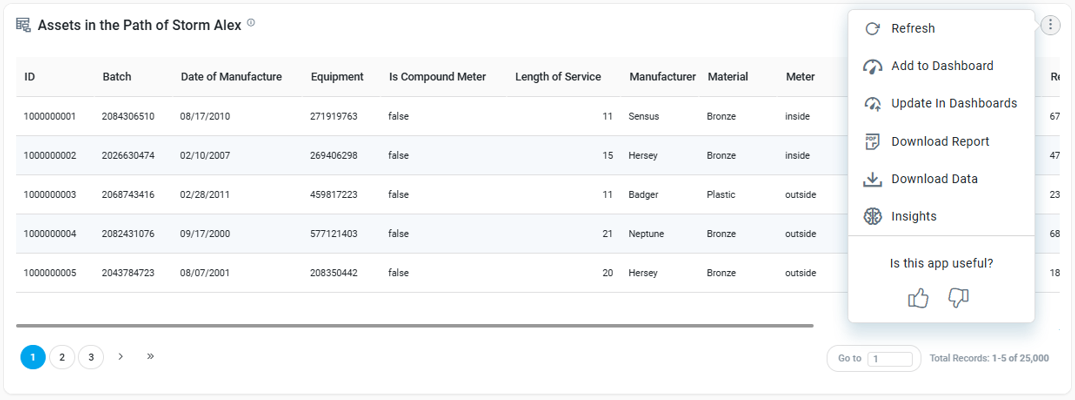Viewport: 1075px width, 400px height.
Task: Click the info icon next to Storm Alex title
Action: pyautogui.click(x=251, y=23)
